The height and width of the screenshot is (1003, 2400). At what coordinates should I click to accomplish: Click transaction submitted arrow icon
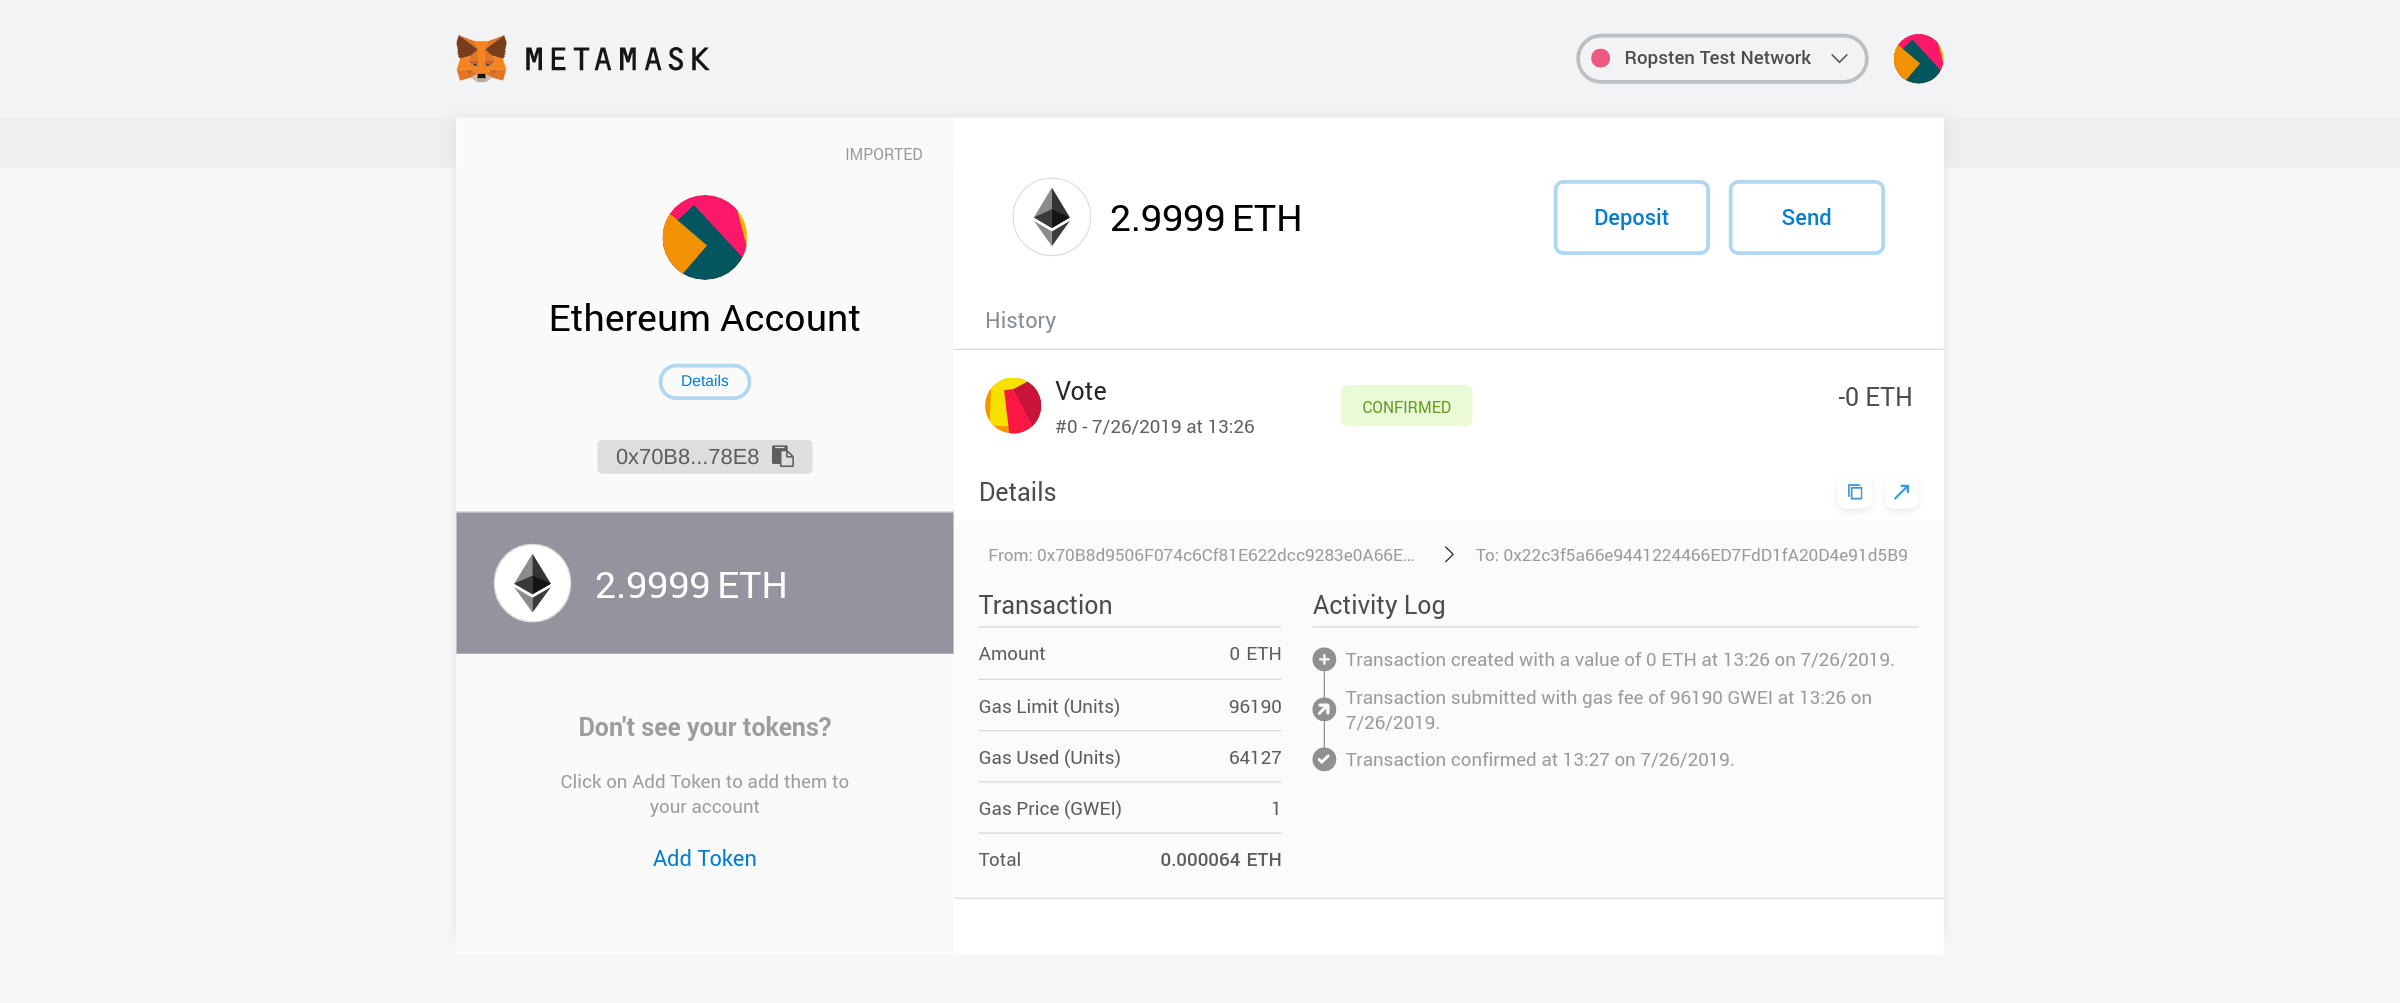point(1324,709)
